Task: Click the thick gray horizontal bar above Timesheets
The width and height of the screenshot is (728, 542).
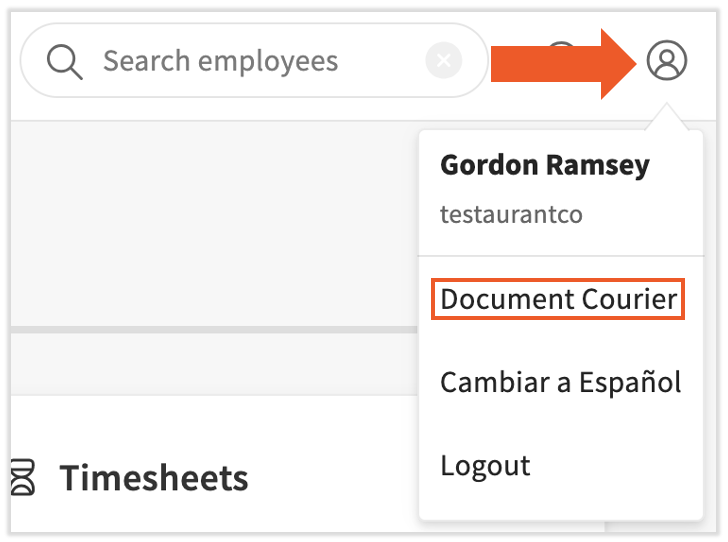Action: tap(200, 329)
